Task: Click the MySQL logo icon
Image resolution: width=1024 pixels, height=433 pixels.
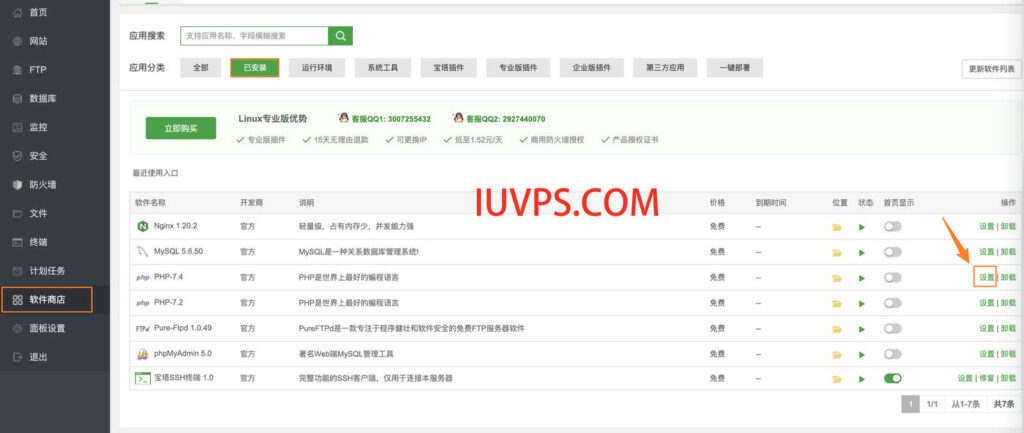Action: (142, 251)
